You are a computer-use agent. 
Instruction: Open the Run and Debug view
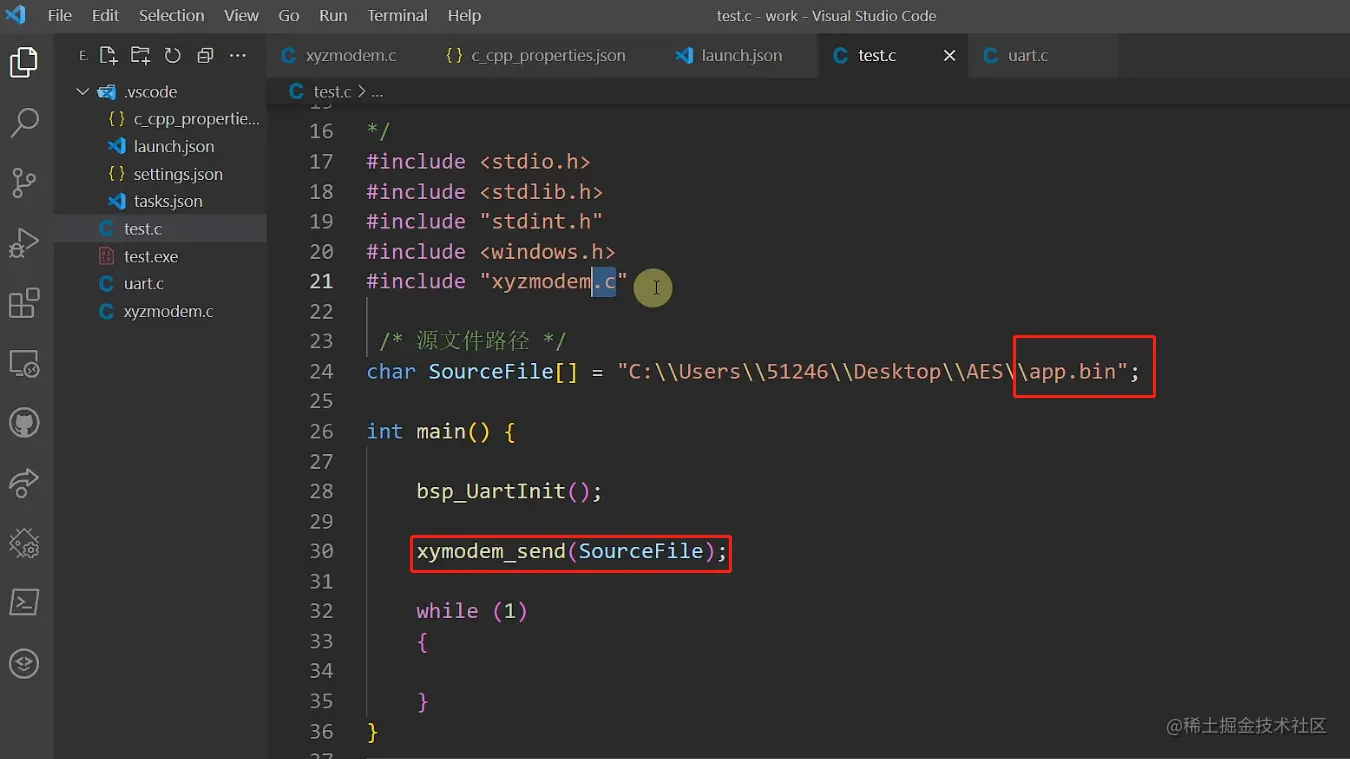24,243
